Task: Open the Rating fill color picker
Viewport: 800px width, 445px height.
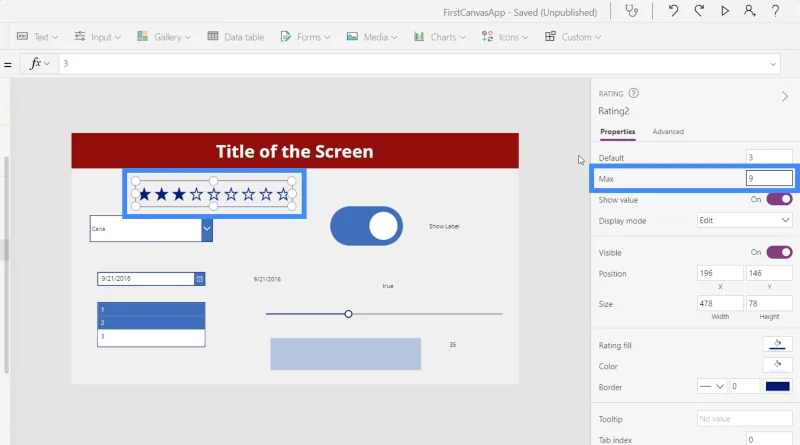Action: tap(777, 344)
